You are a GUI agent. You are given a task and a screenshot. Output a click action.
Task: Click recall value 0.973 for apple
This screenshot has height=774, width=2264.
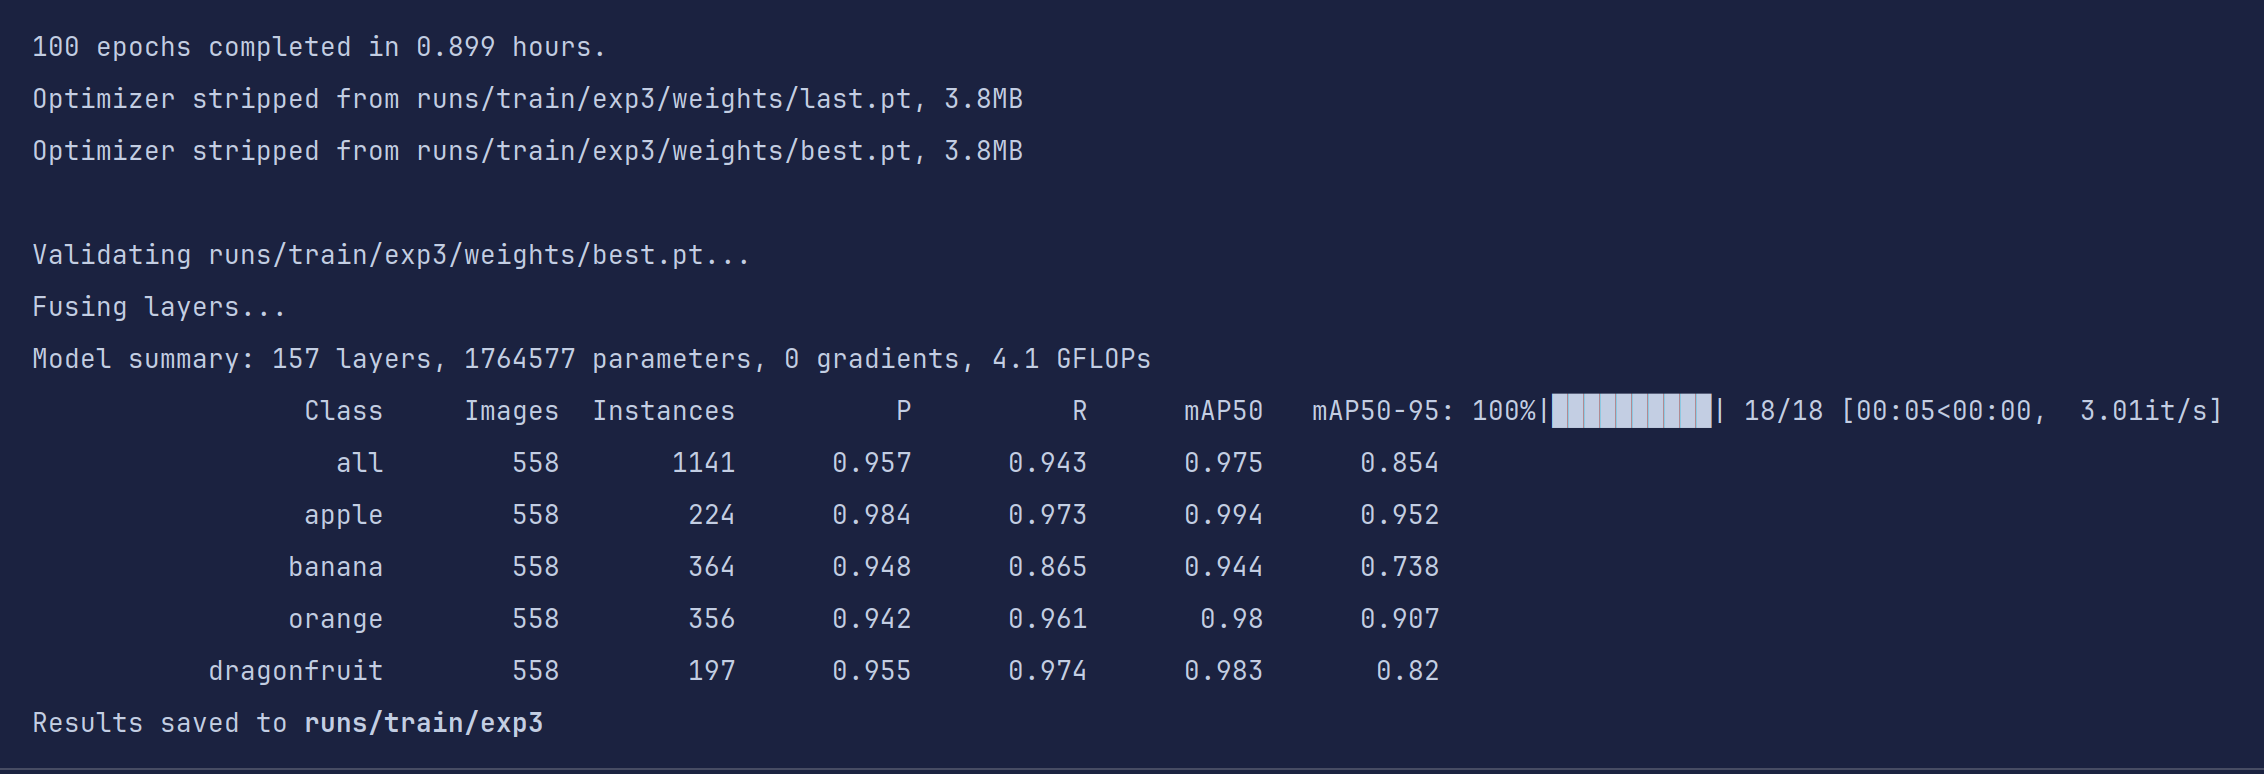[x=1047, y=515]
